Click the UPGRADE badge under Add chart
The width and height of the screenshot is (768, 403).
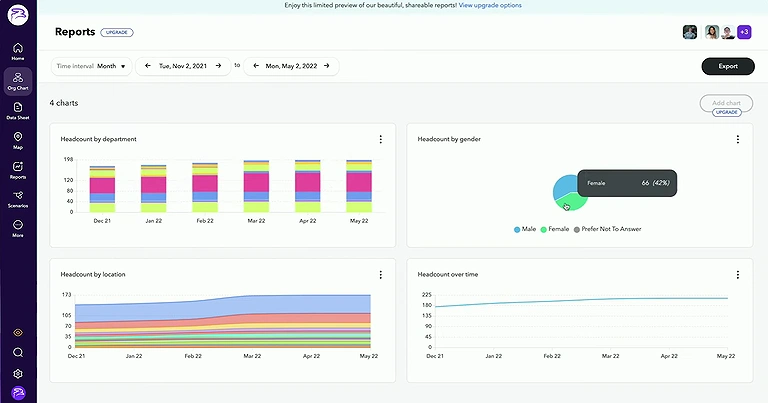point(726,112)
